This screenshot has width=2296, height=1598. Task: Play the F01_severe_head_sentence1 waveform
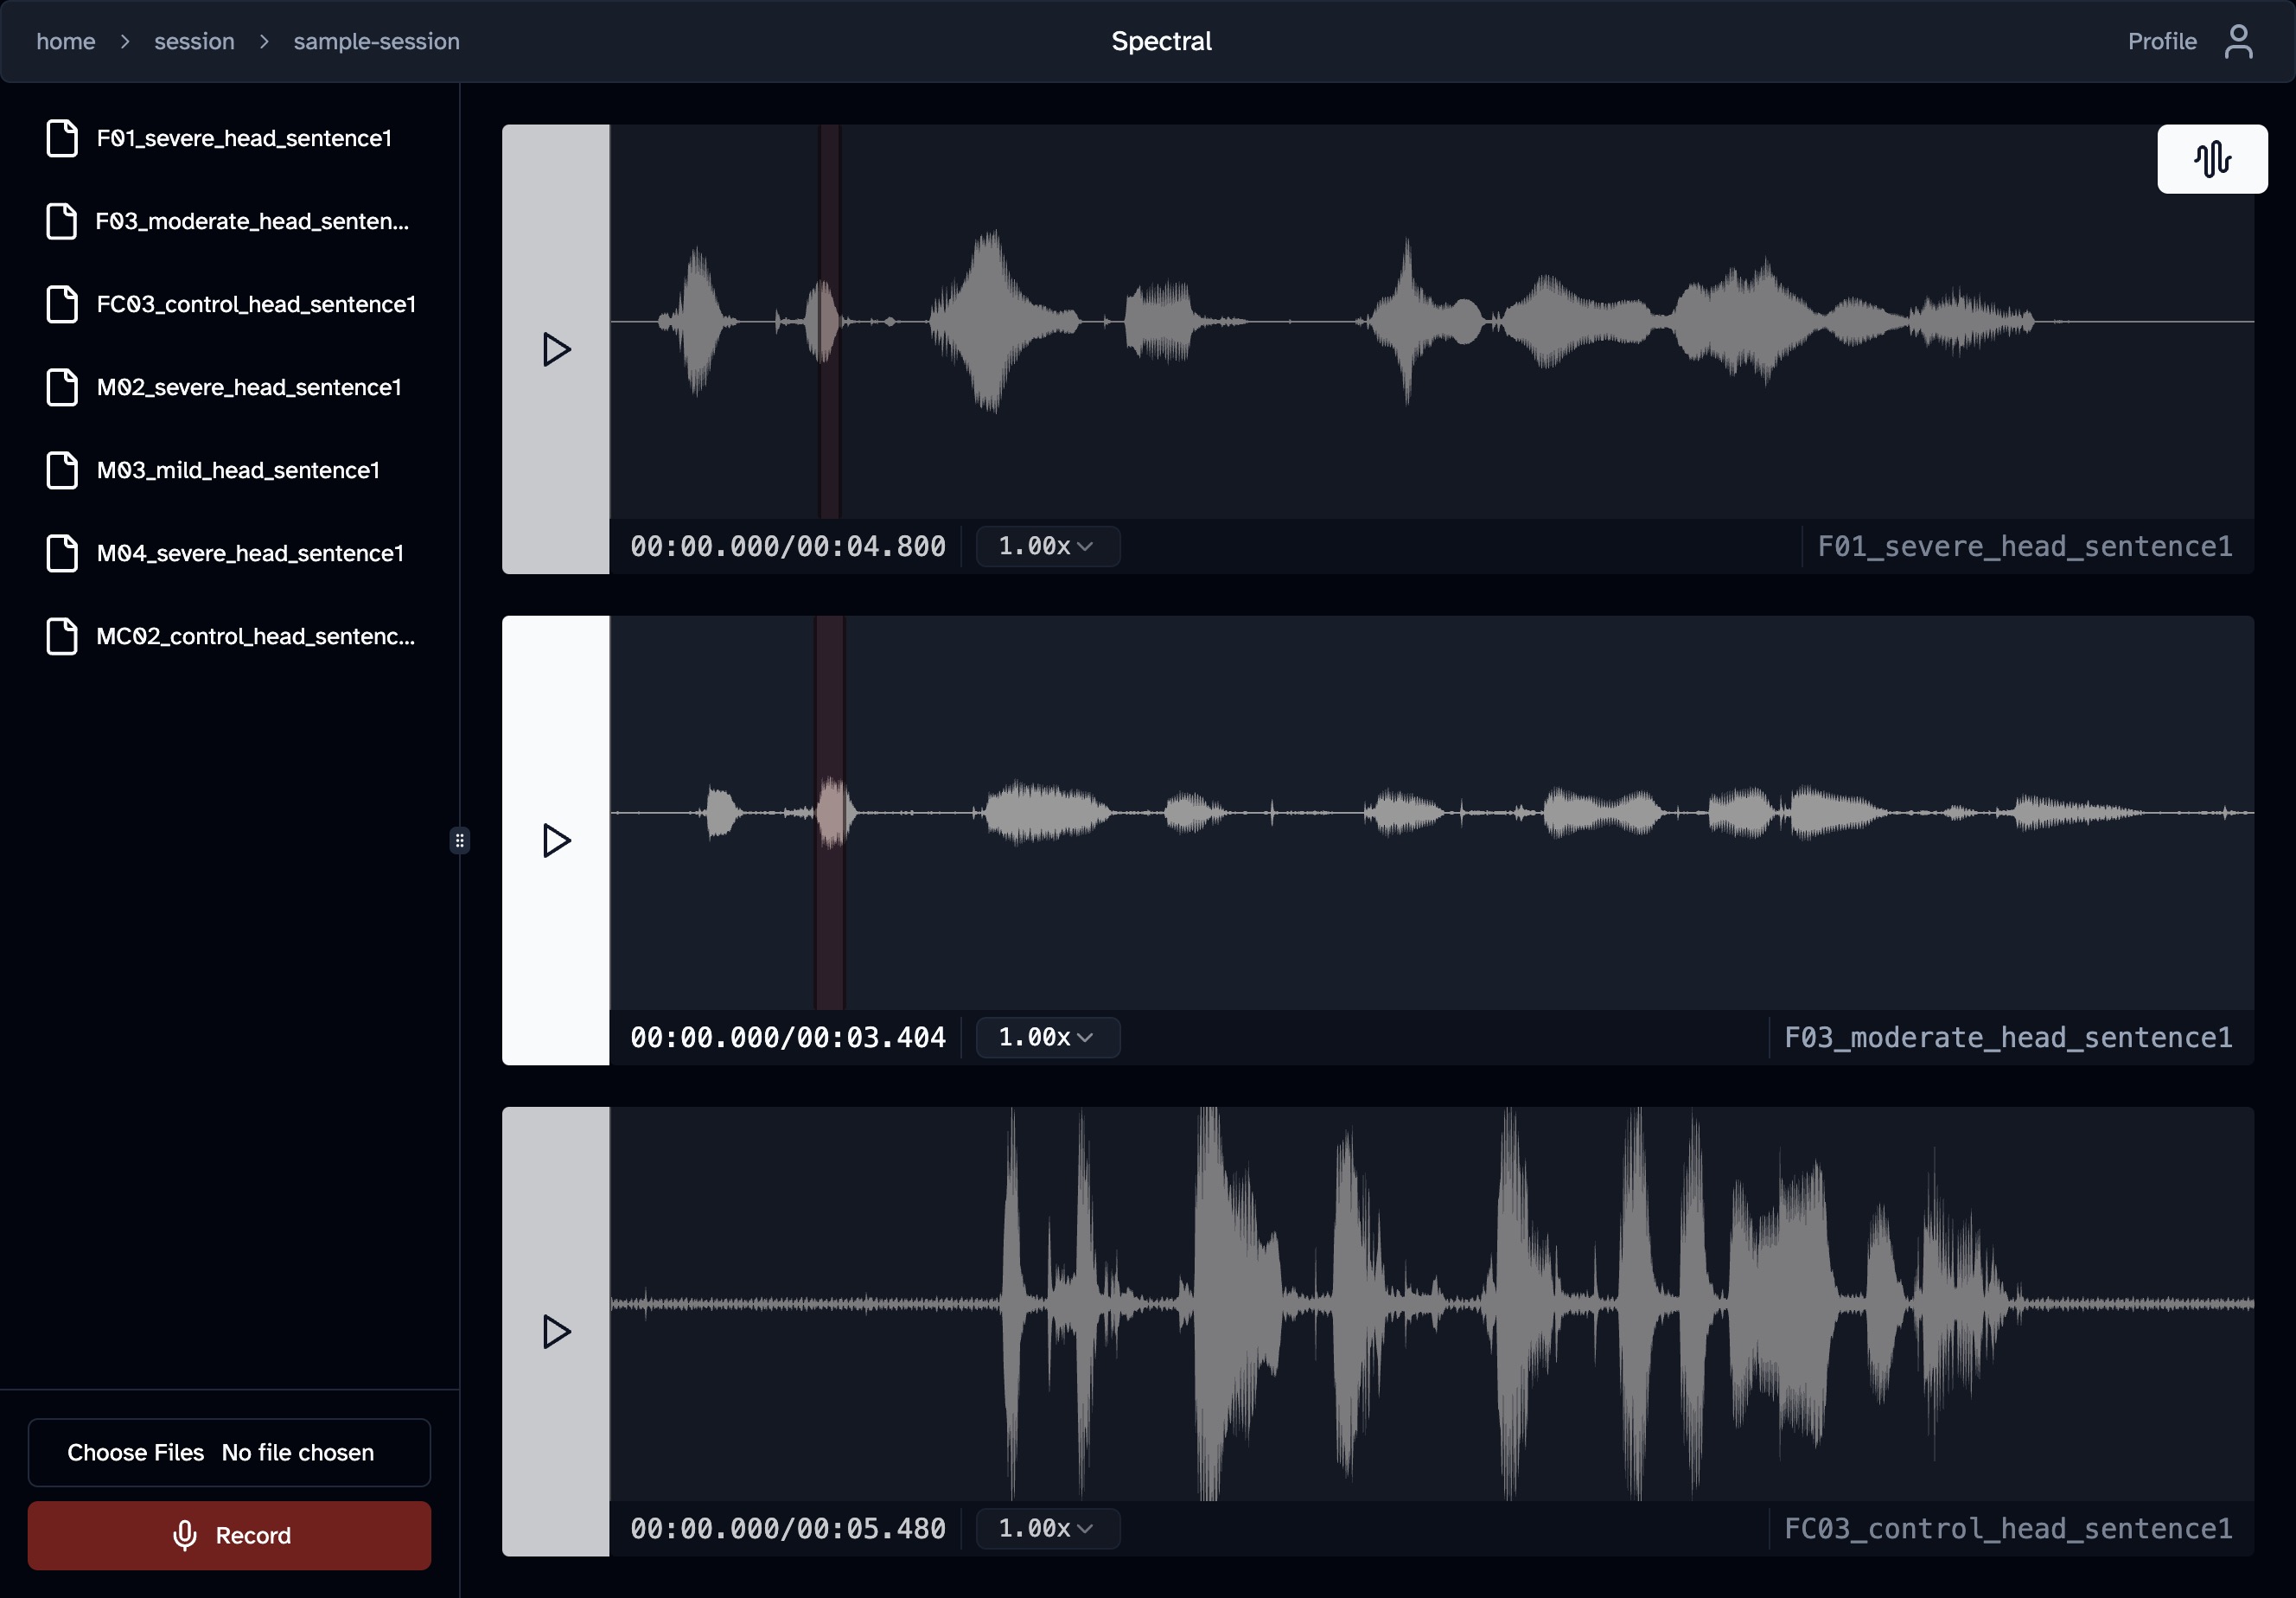click(x=556, y=349)
